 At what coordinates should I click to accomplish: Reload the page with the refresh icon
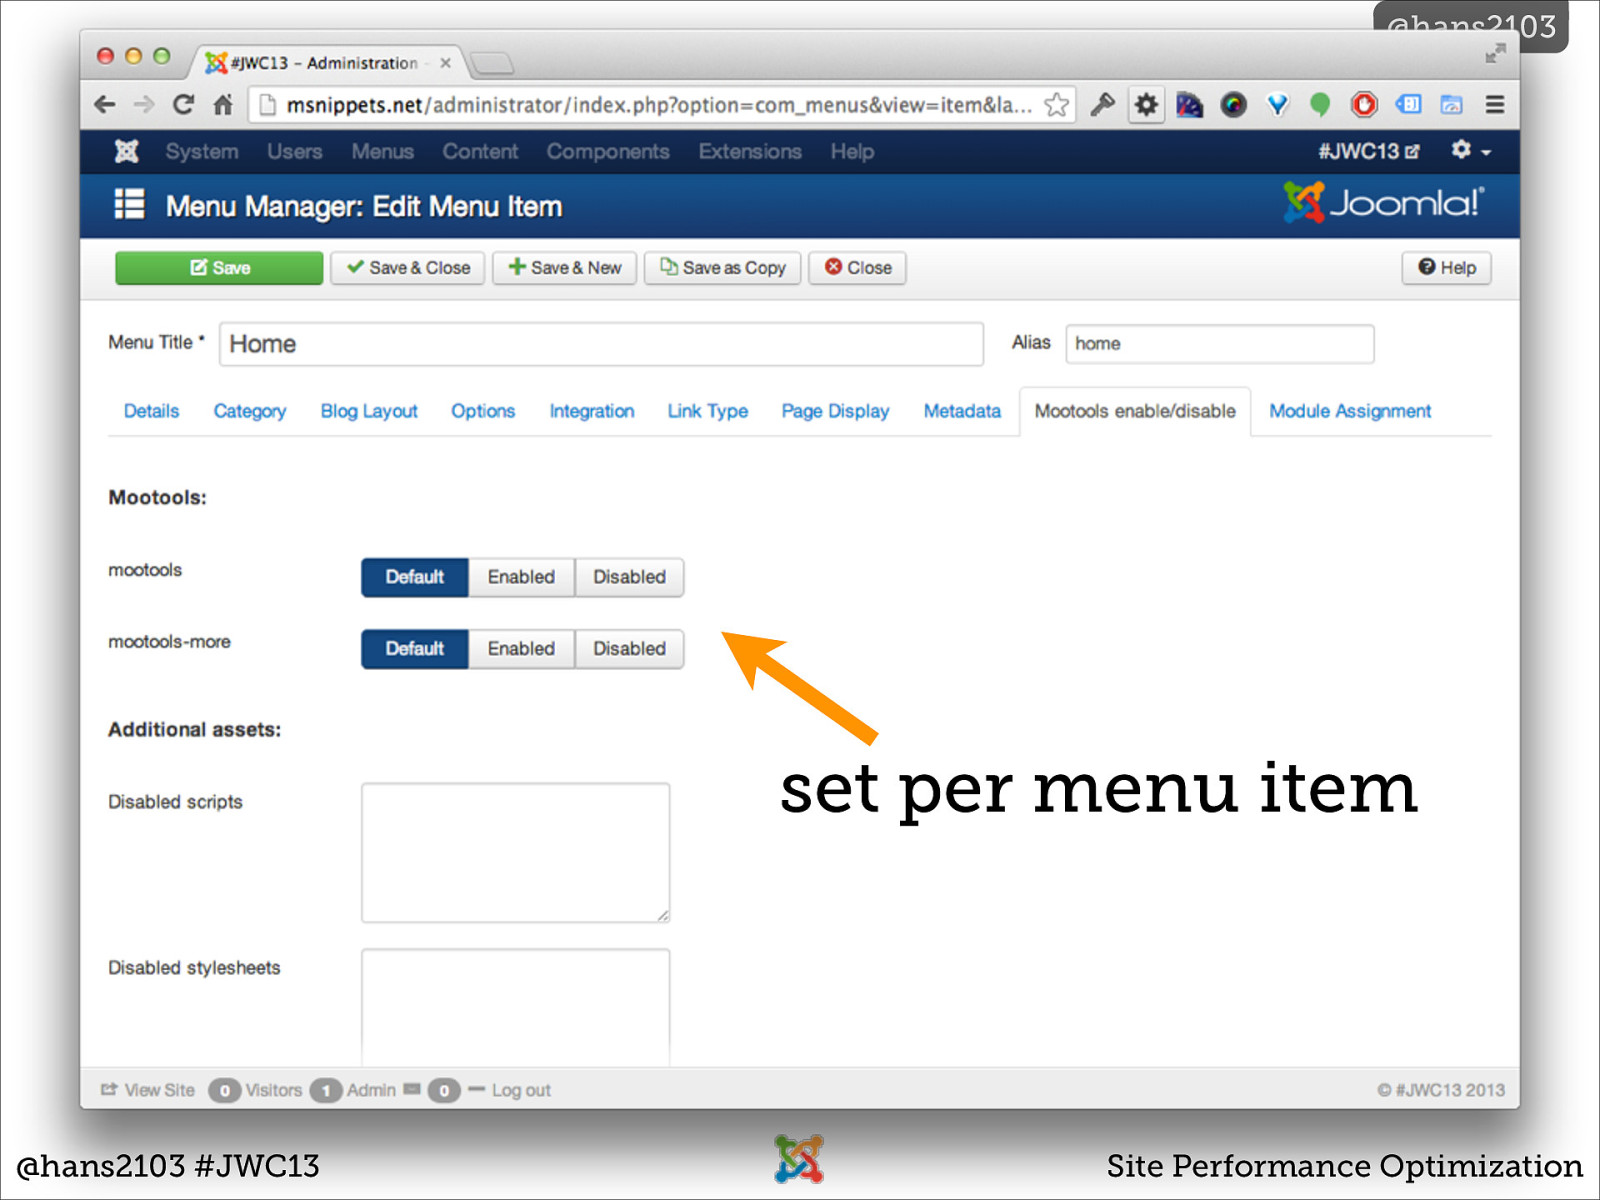click(183, 105)
